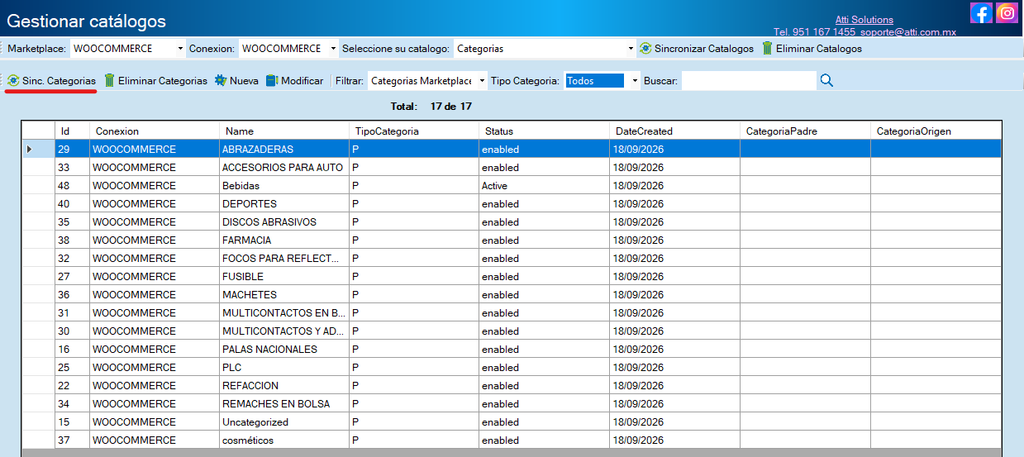Click the Eliminar Catalogos trash icon
This screenshot has height=457, width=1024.
pos(767,48)
